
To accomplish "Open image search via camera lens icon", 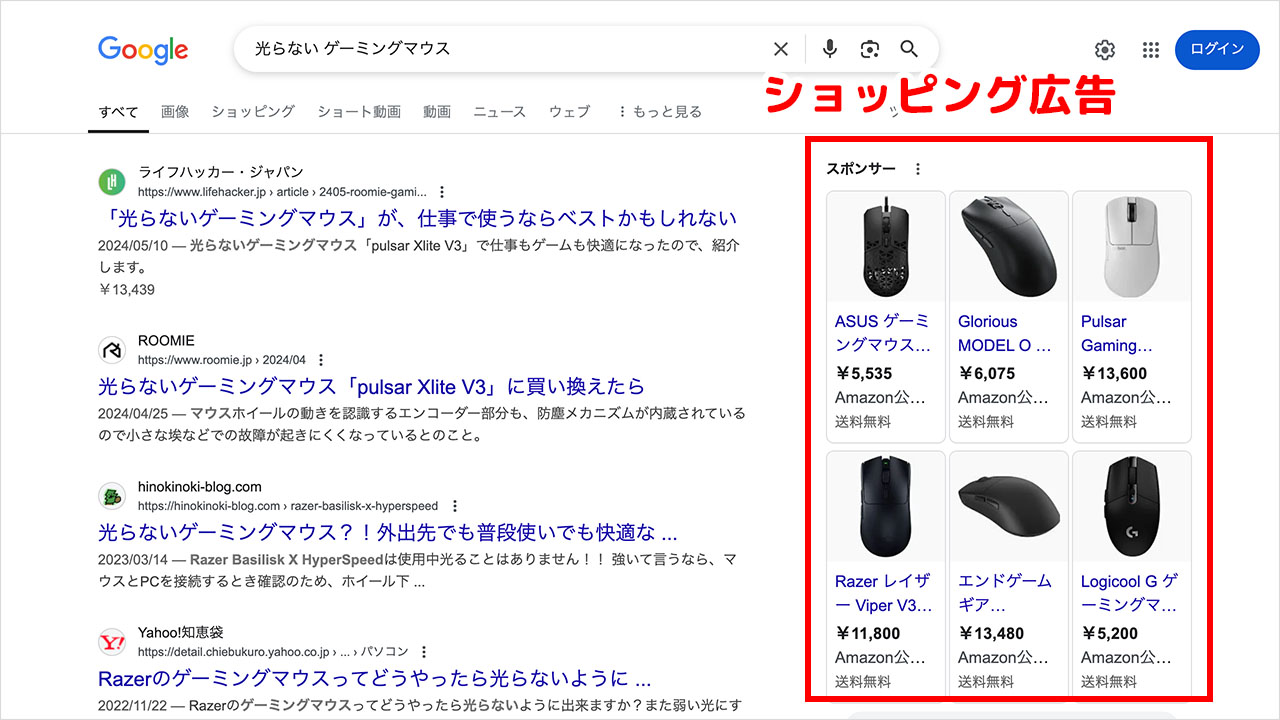I will coord(869,49).
